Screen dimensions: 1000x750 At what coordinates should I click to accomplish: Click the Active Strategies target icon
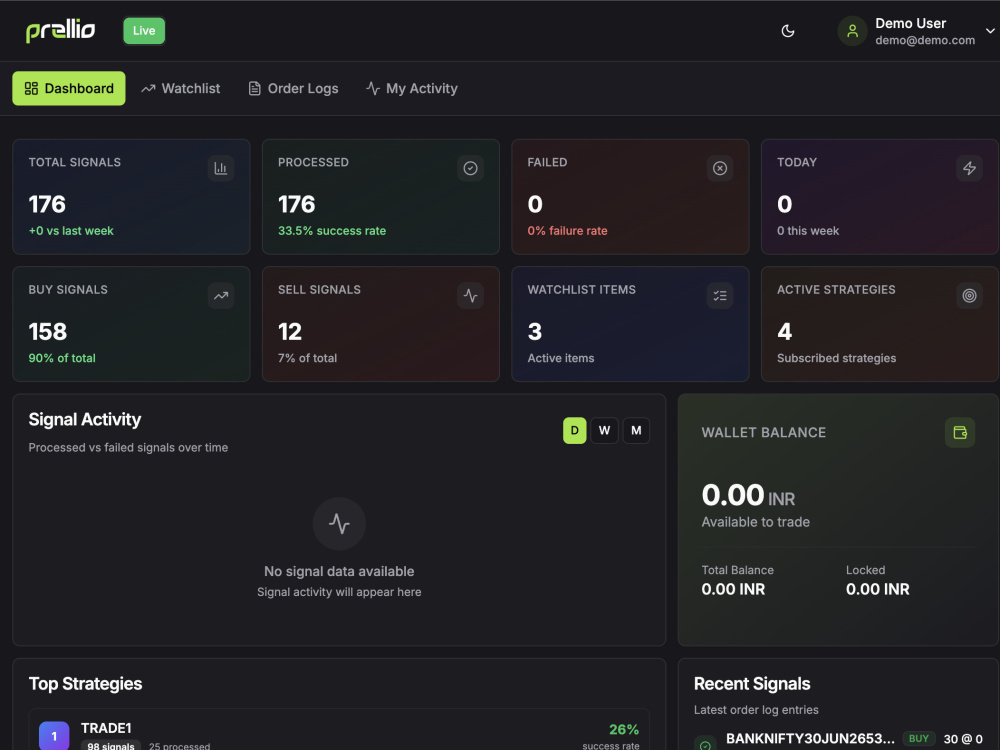coord(969,296)
